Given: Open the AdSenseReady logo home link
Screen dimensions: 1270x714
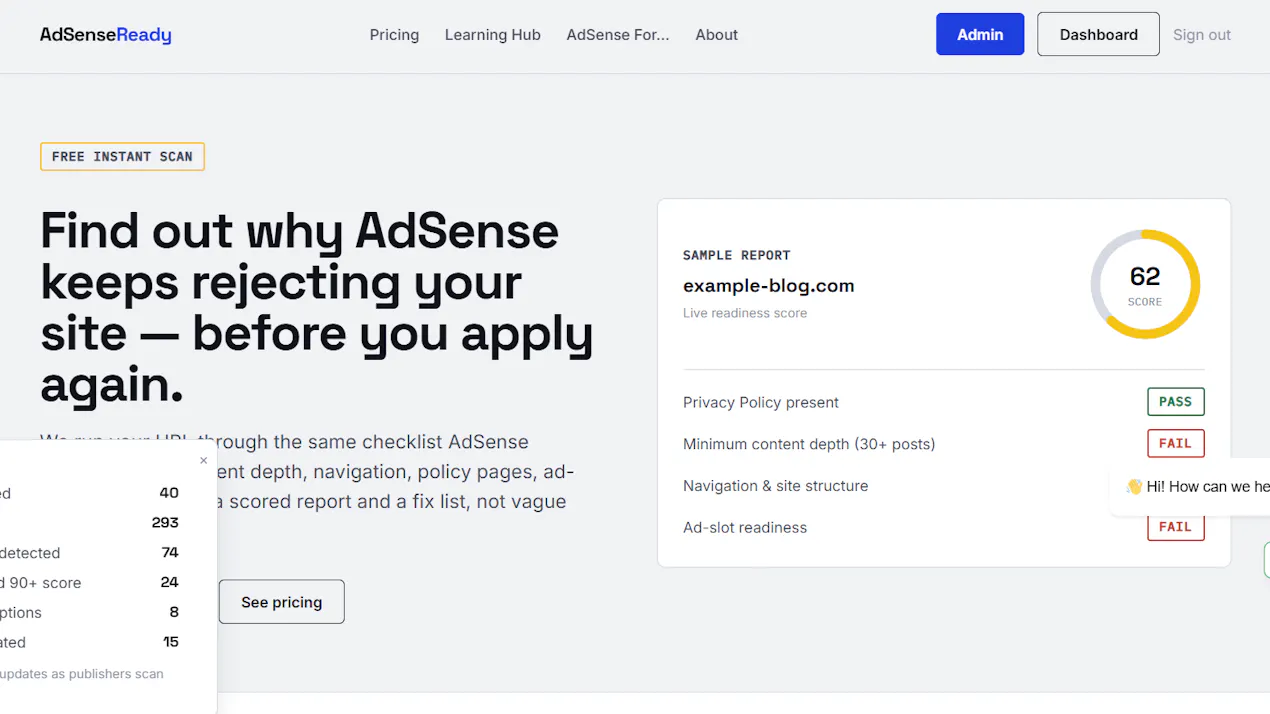Looking at the screenshot, I should [105, 35].
